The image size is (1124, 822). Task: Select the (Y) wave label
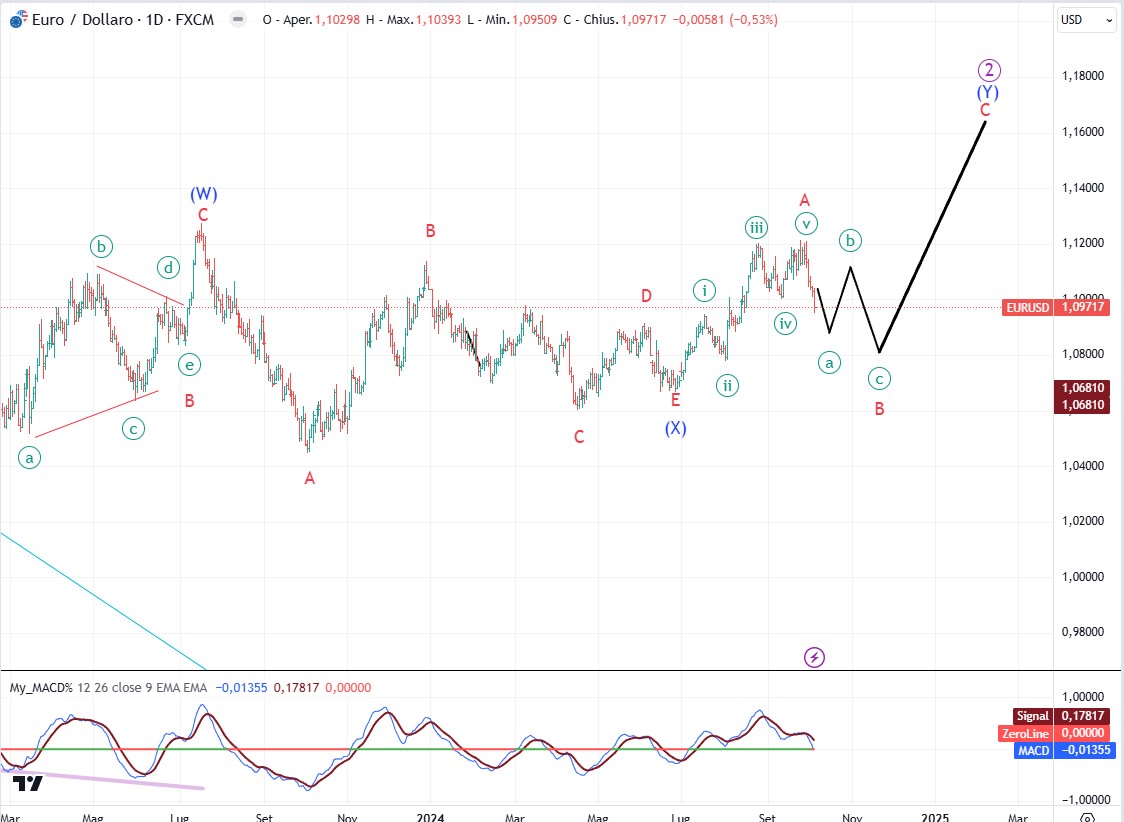point(988,92)
